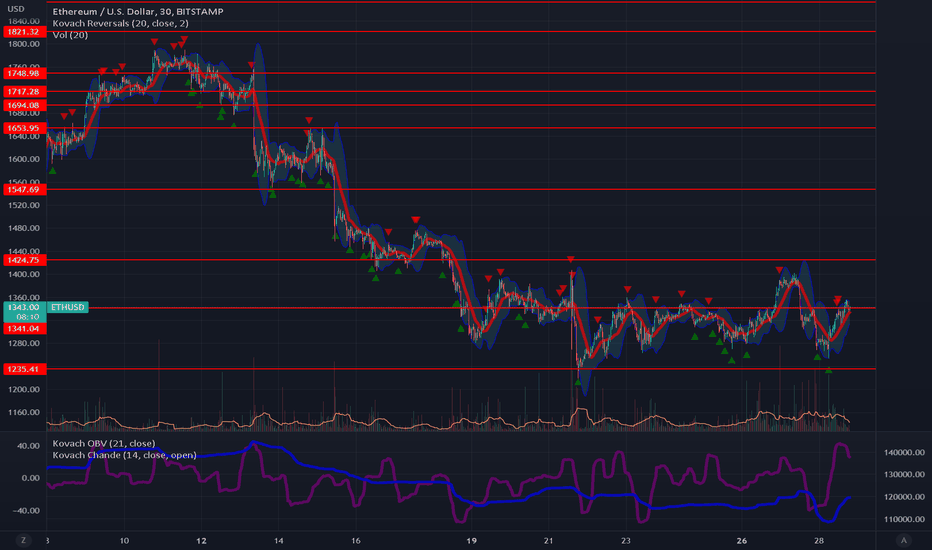This screenshot has height=550, width=932.
Task: Click the 1821.32 red price label
Action: (24, 32)
